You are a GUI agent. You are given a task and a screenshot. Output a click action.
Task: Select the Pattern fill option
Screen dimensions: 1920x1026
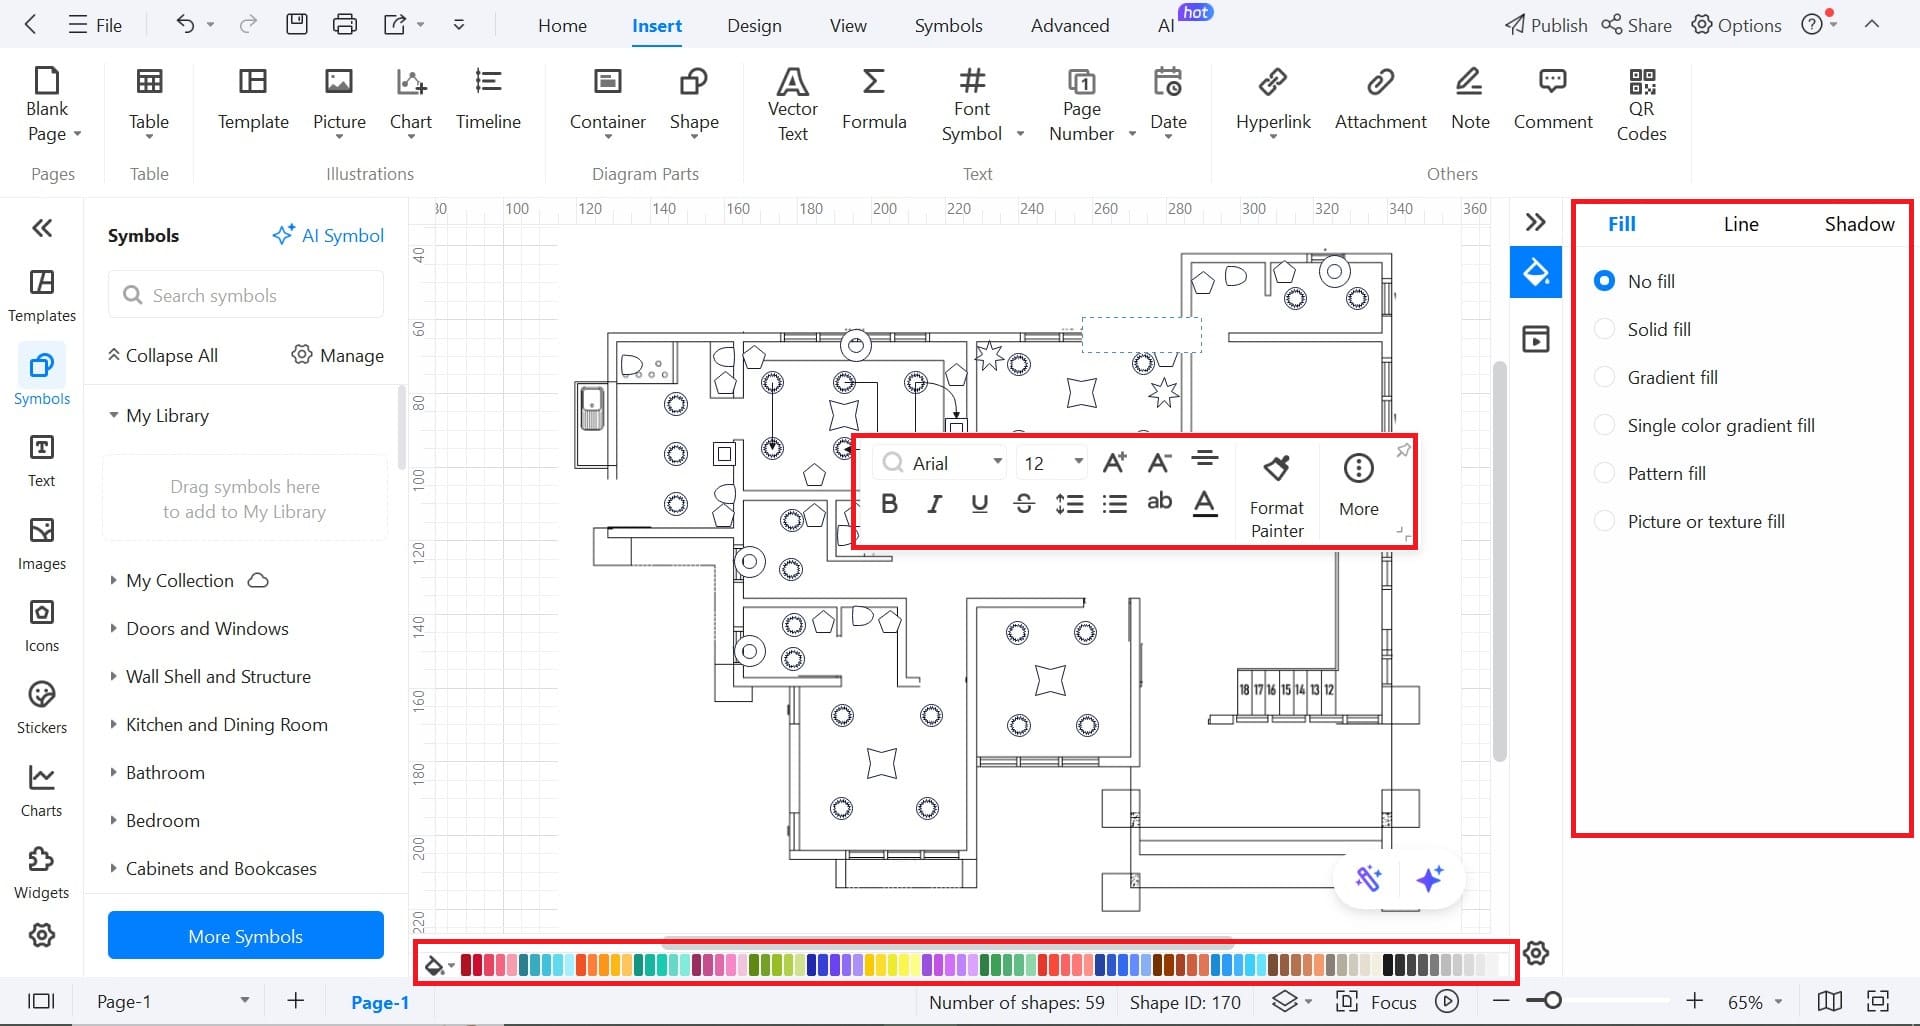pyautogui.click(x=1649, y=473)
